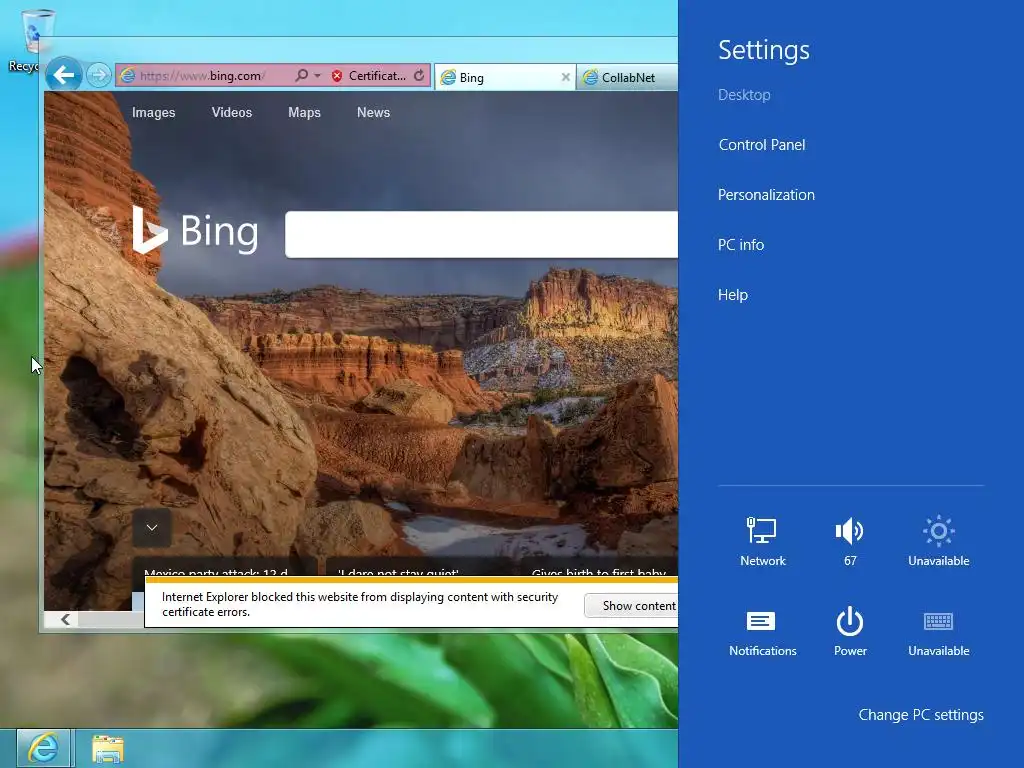Close the Bing tab
Viewport: 1024px width, 768px height.
[566, 77]
